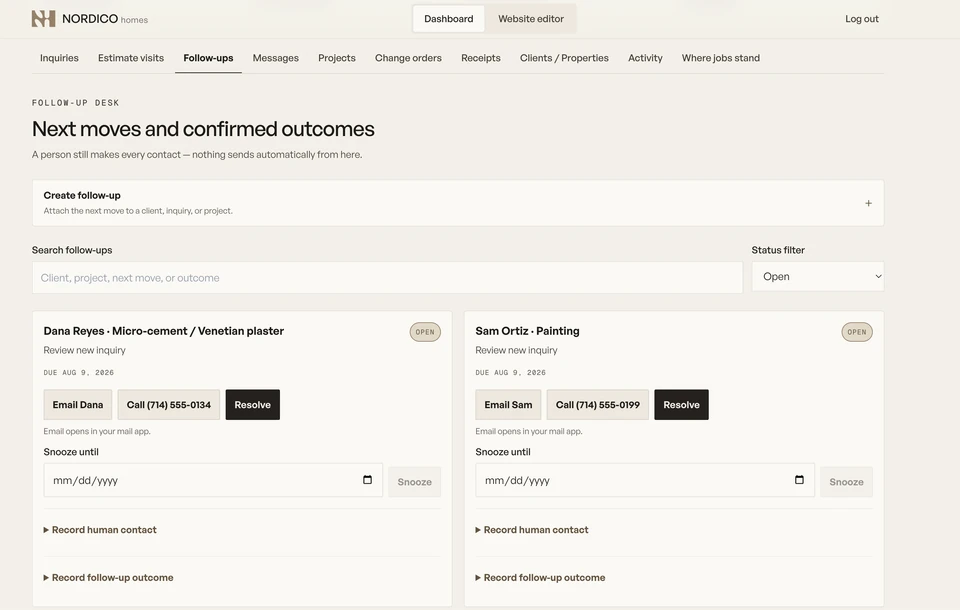960x610 pixels.
Task: Click the OPEN badge on Dana Reyes card
Action: click(425, 332)
